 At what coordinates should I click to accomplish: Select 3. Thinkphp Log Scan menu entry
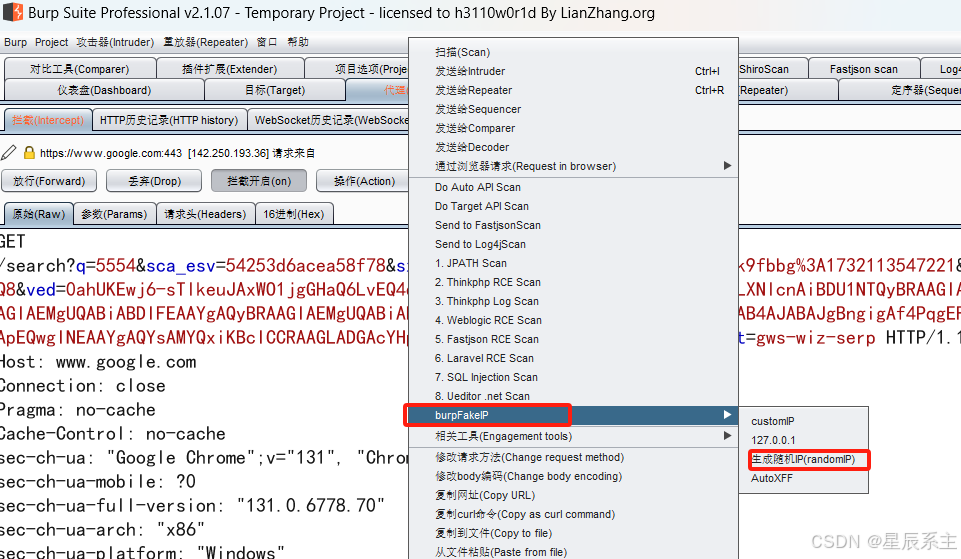pyautogui.click(x=573, y=301)
